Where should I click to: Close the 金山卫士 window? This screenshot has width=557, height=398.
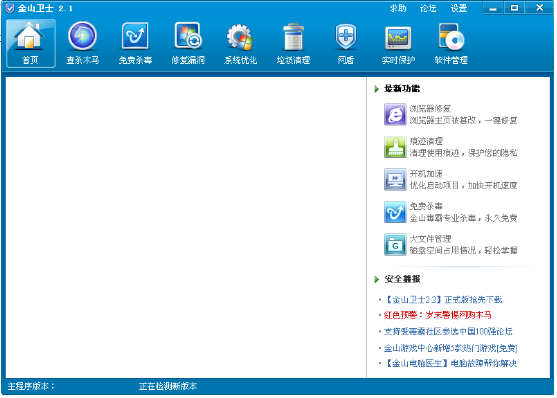(x=539, y=8)
